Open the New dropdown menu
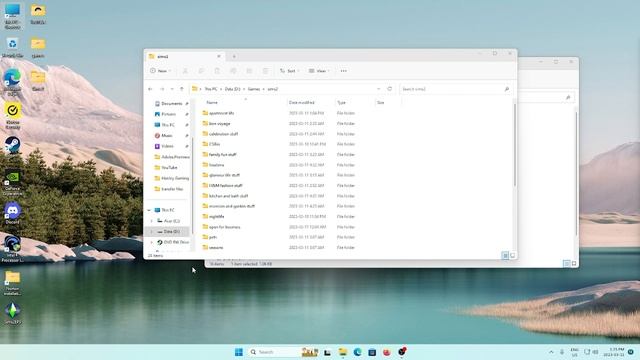Image resolution: width=640 pixels, height=360 pixels. pos(160,71)
